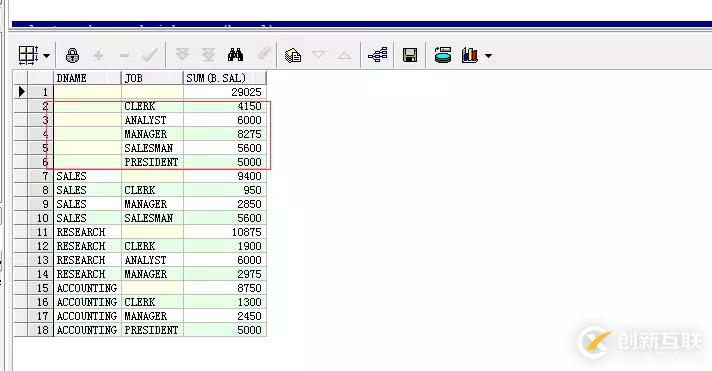This screenshot has height=371, width=712.
Task: Expand the chart icon dropdown arrow
Action: point(488,56)
